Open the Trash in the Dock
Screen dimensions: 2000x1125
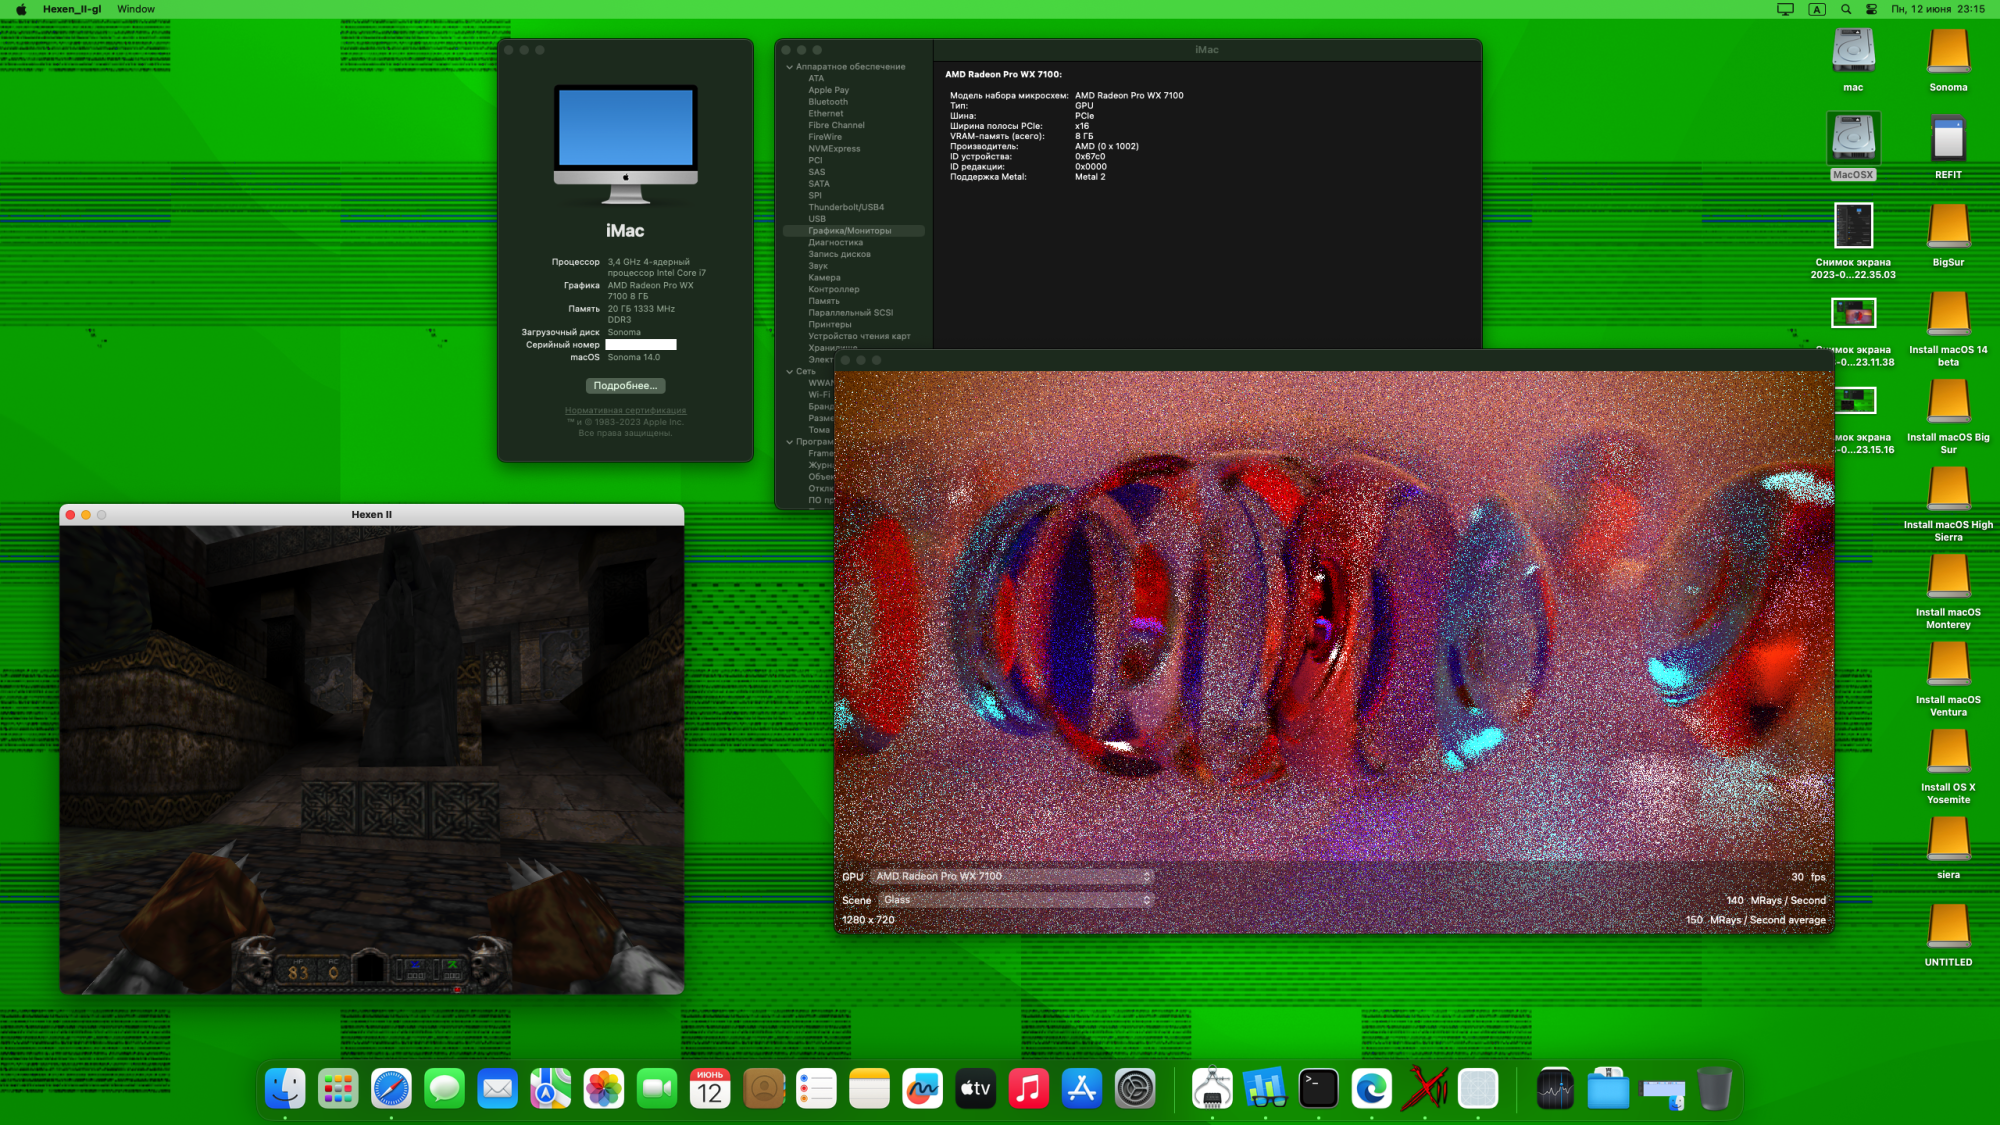coord(1714,1089)
